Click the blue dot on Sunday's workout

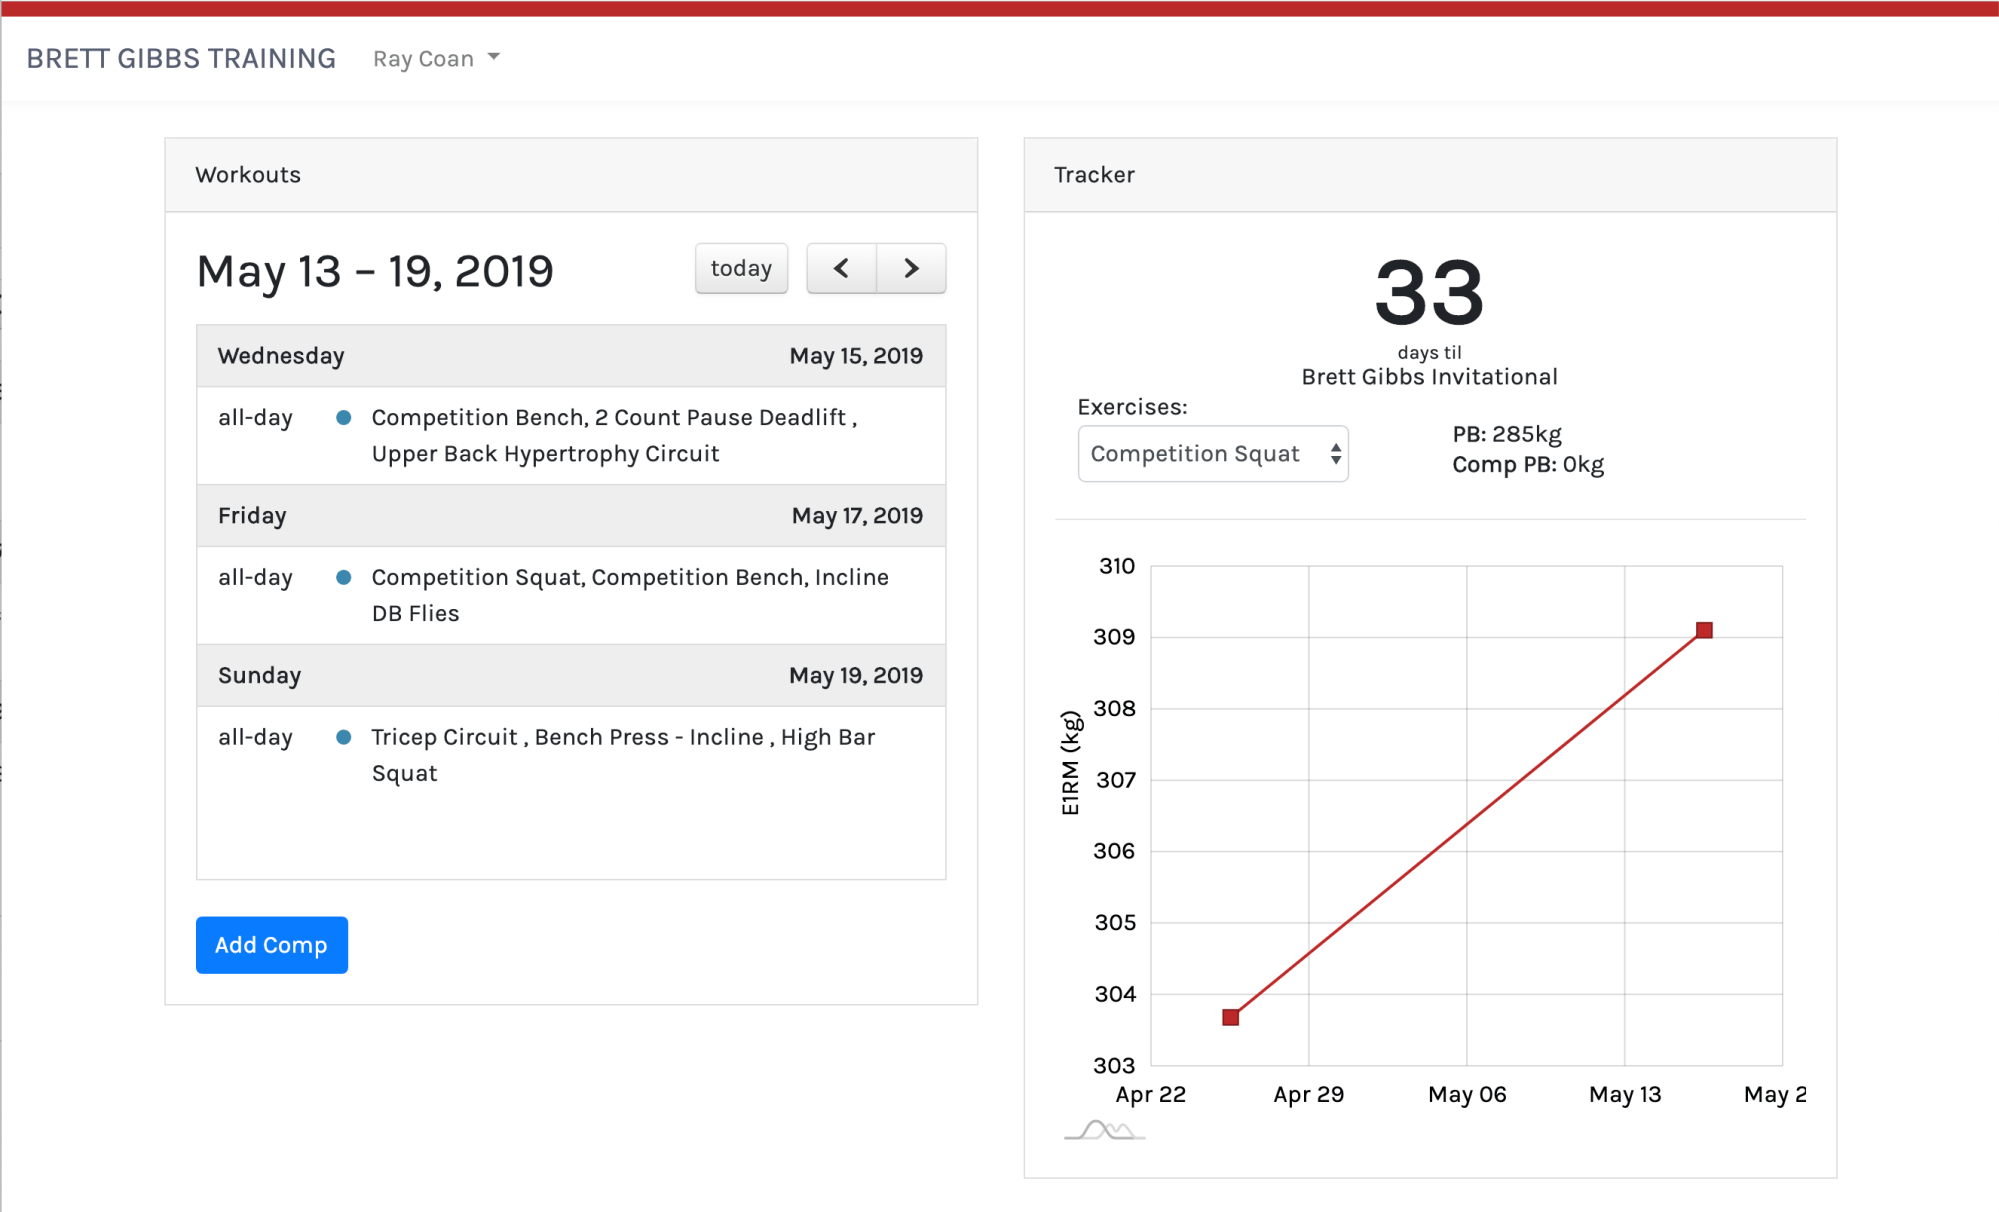click(x=343, y=738)
